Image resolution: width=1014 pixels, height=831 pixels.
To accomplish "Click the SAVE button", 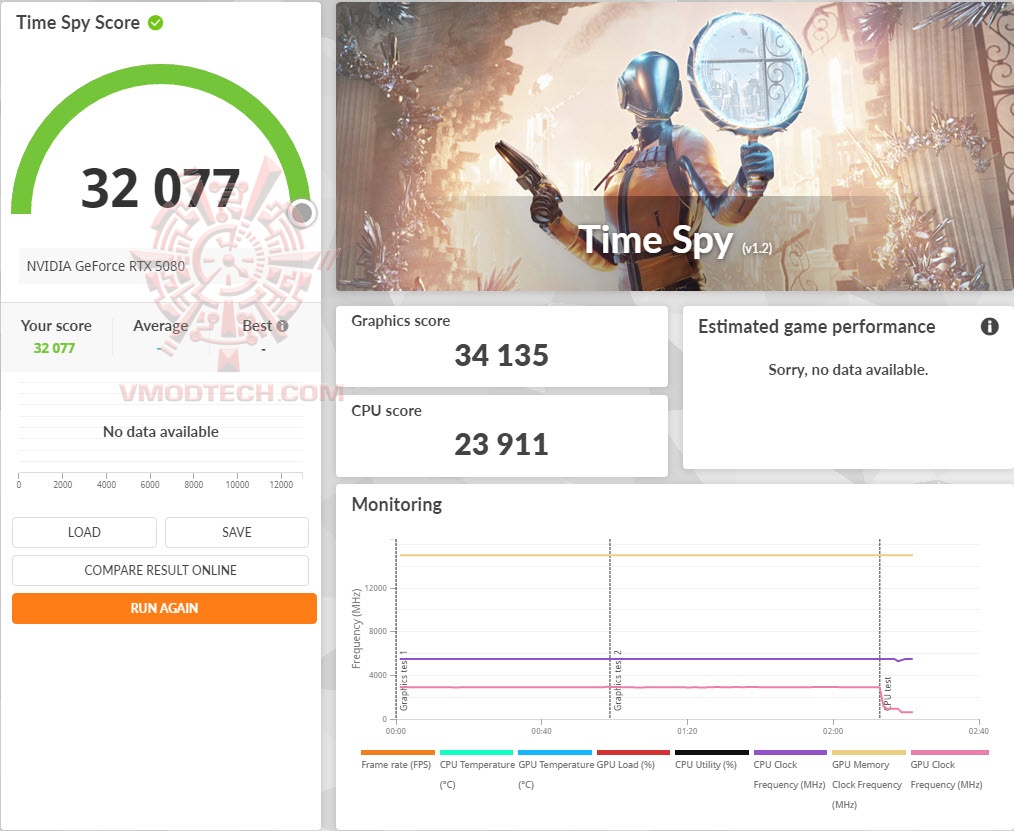I will (x=237, y=532).
